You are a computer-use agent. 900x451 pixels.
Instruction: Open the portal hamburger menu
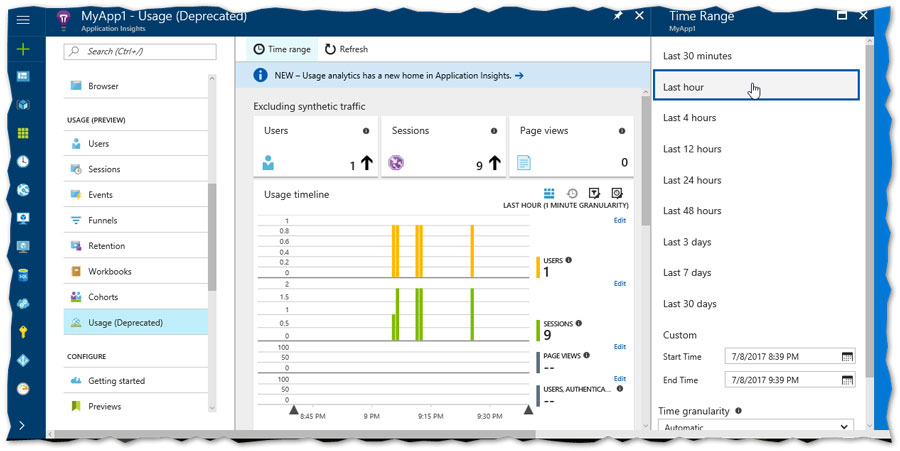[x=23, y=20]
